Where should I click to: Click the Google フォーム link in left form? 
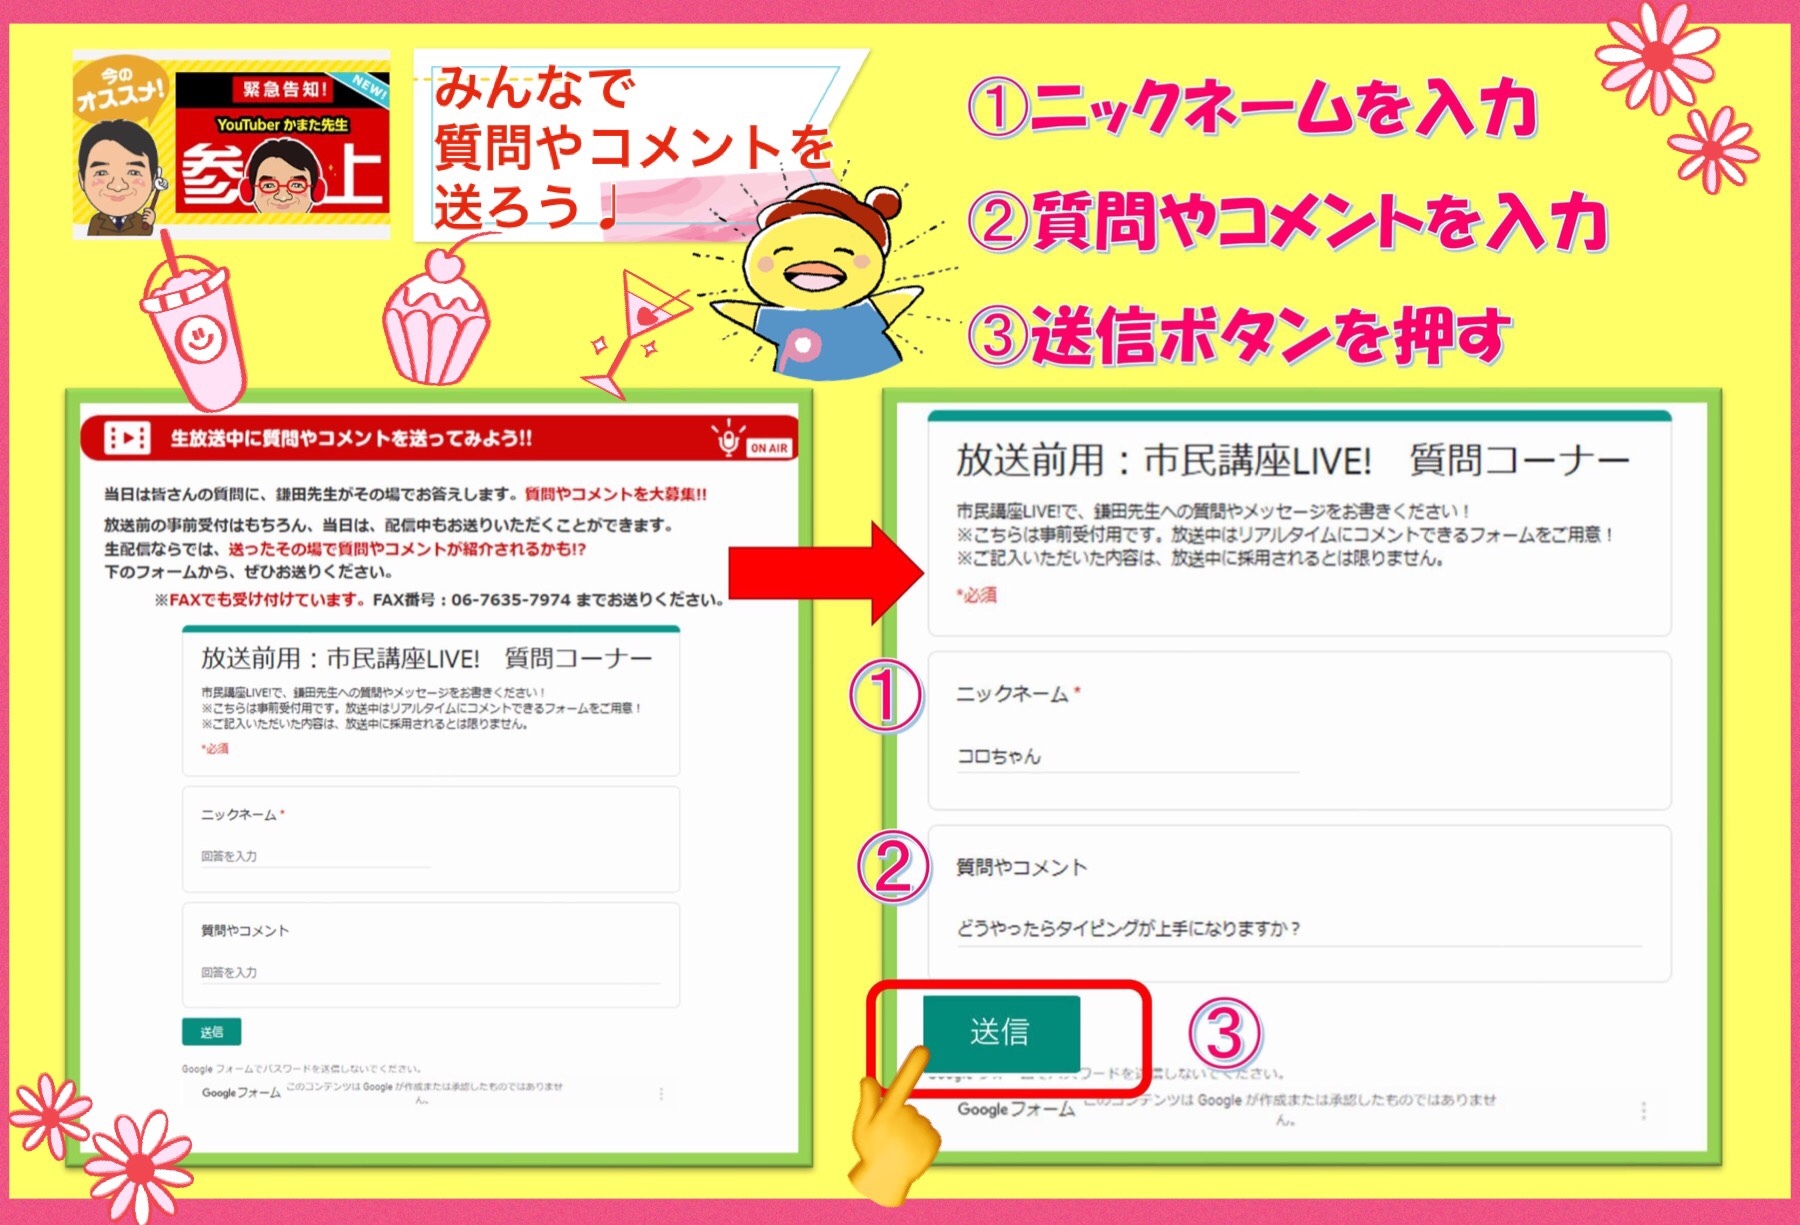[x=241, y=1093]
